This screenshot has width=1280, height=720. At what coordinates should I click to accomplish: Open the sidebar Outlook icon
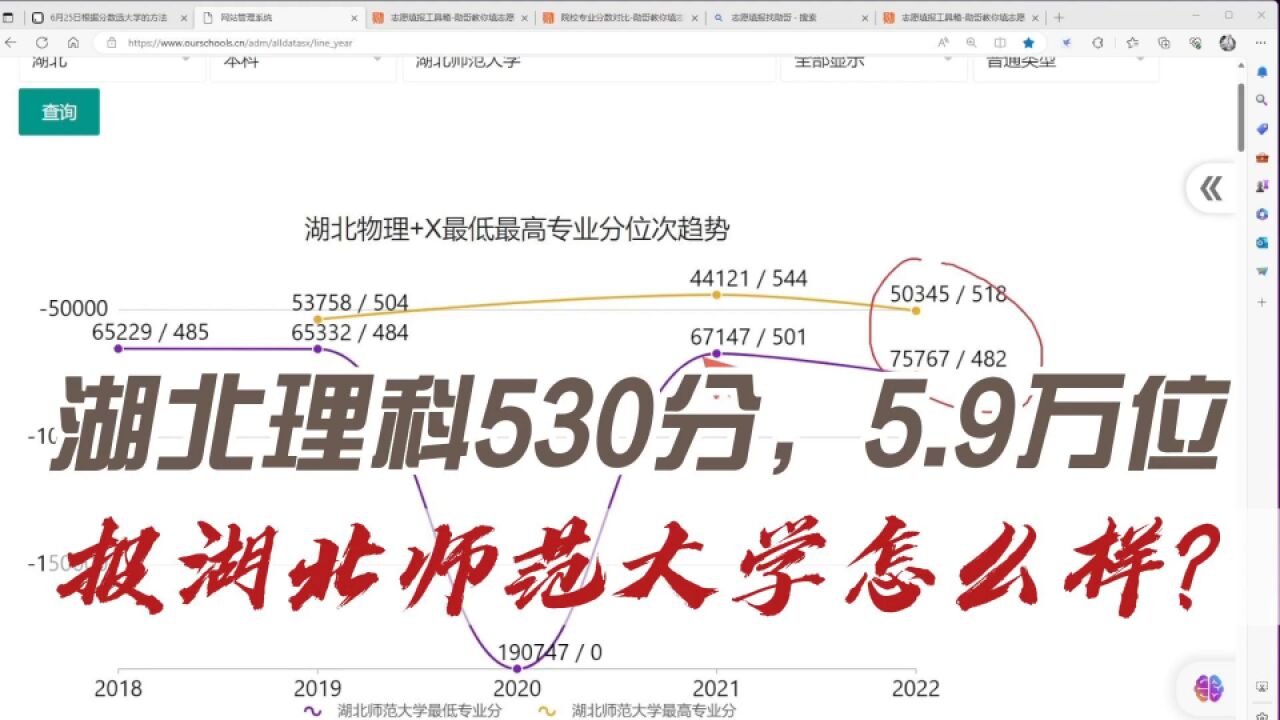click(1262, 242)
